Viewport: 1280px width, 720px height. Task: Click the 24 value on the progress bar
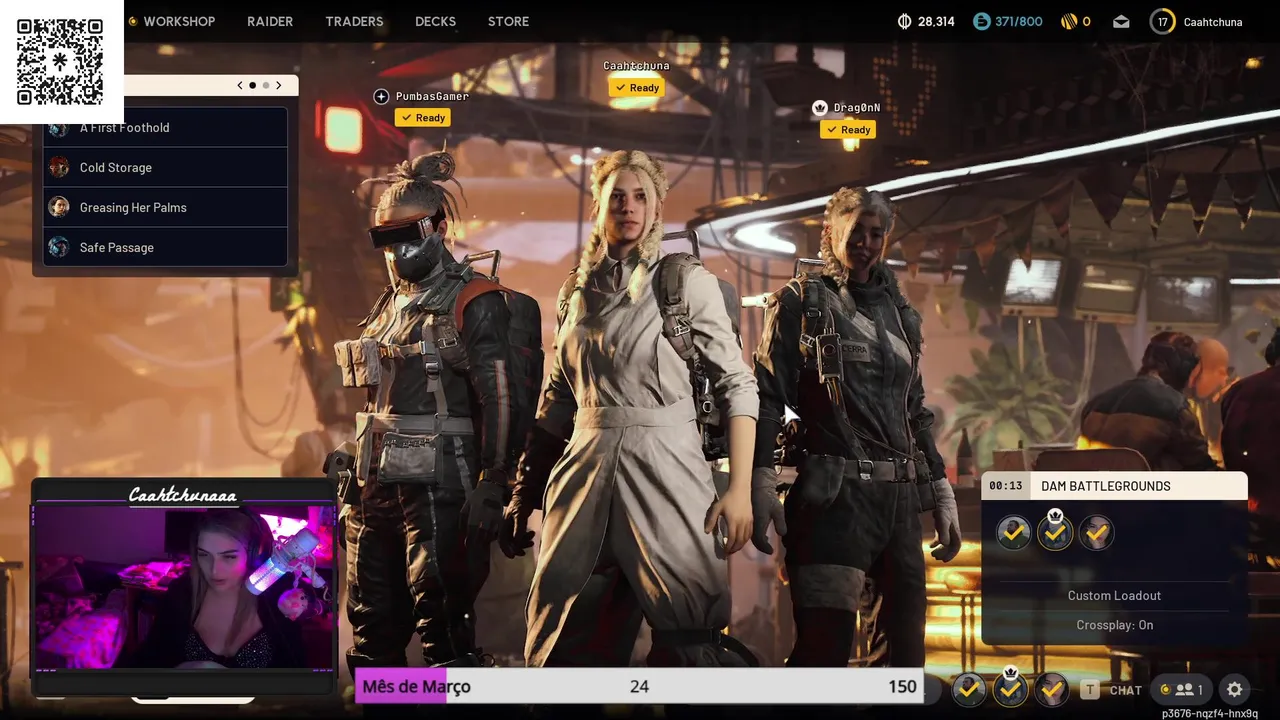(x=639, y=686)
